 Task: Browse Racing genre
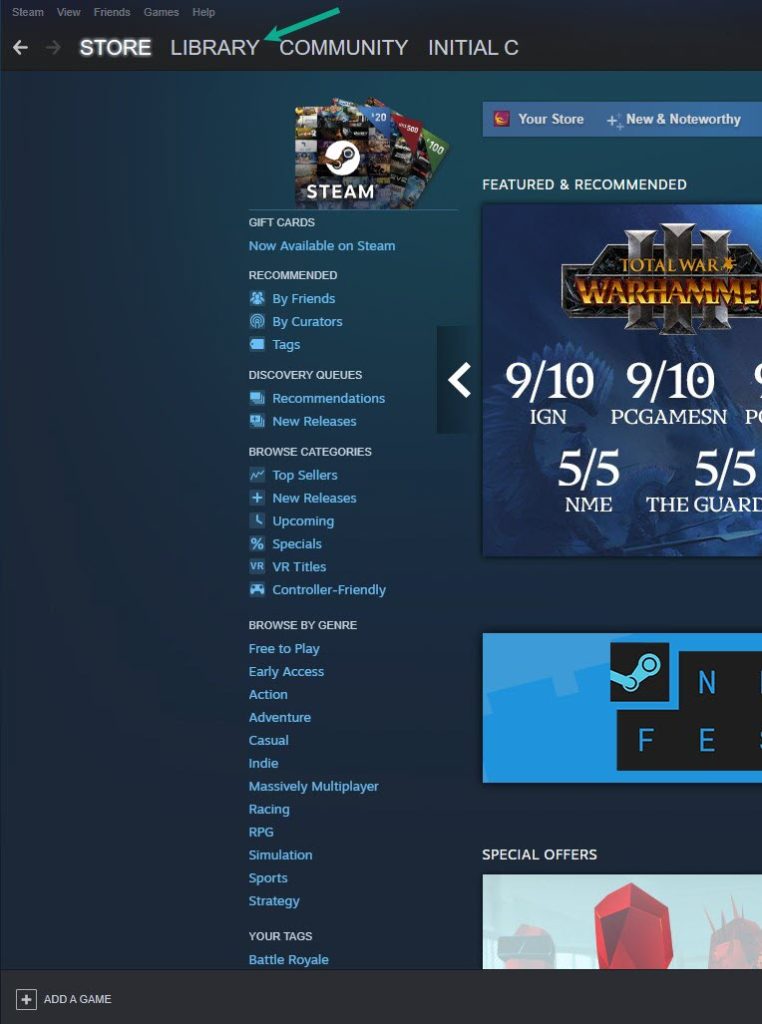[269, 809]
